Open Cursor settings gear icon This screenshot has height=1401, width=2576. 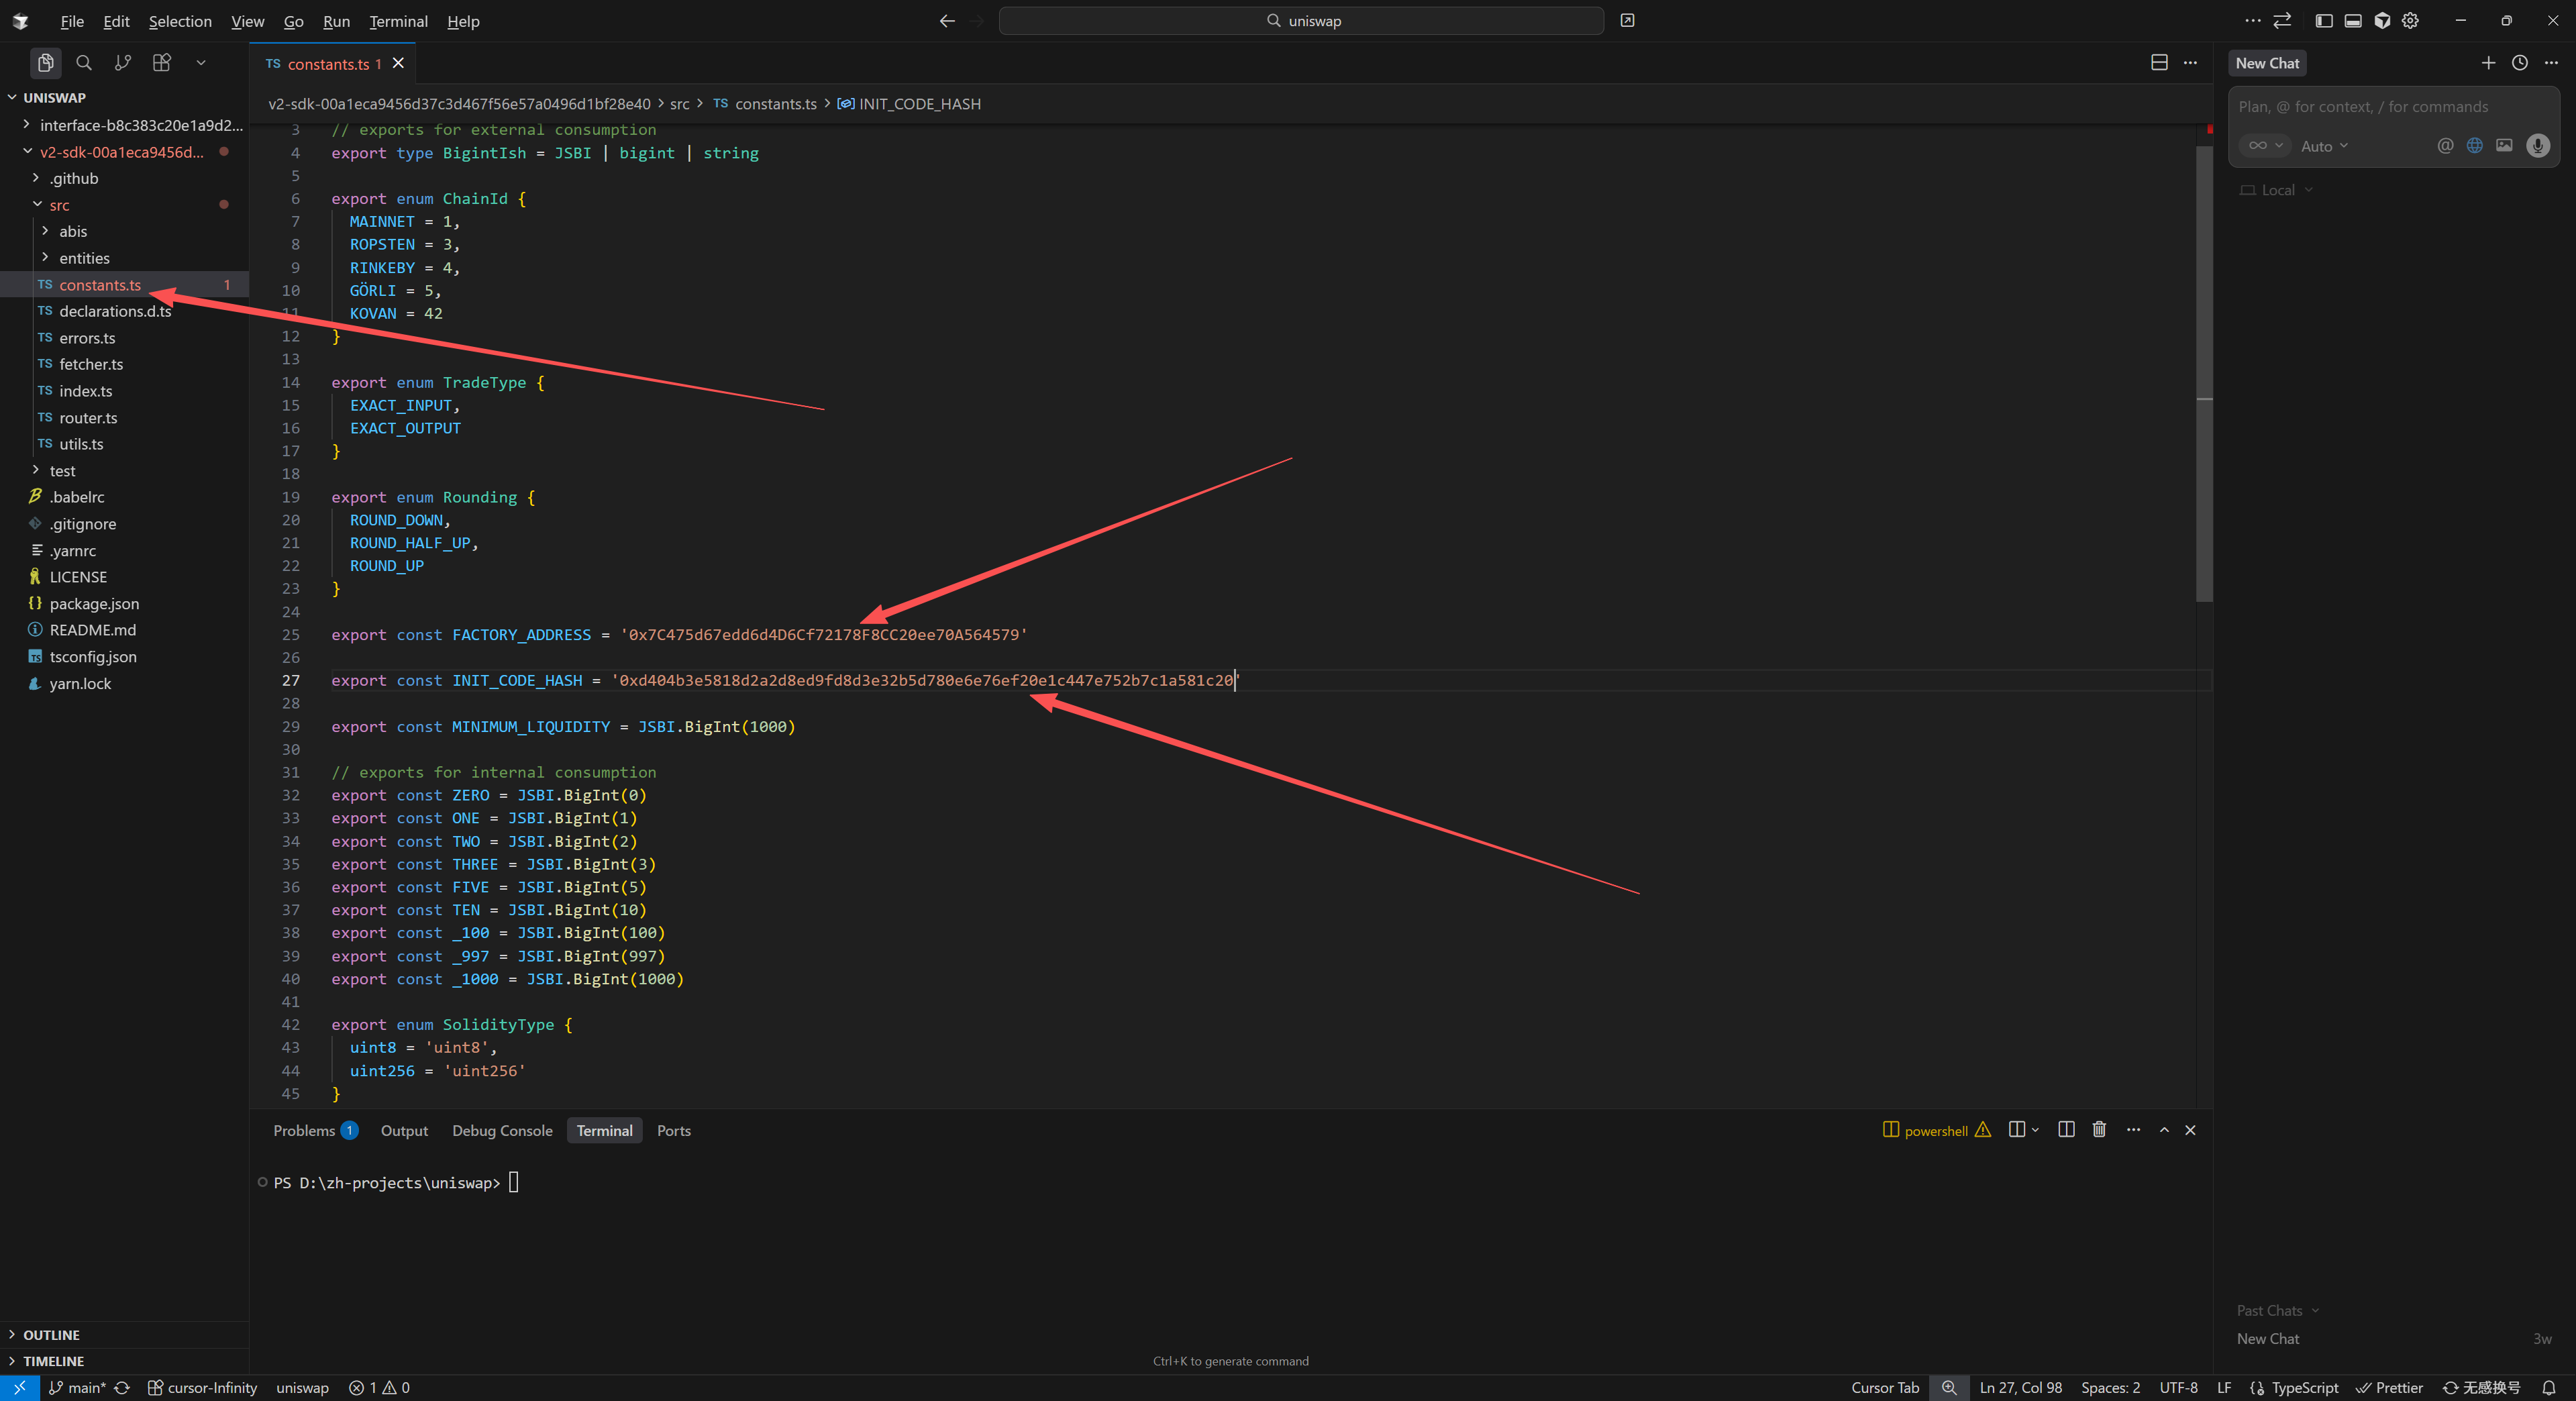tap(2411, 21)
